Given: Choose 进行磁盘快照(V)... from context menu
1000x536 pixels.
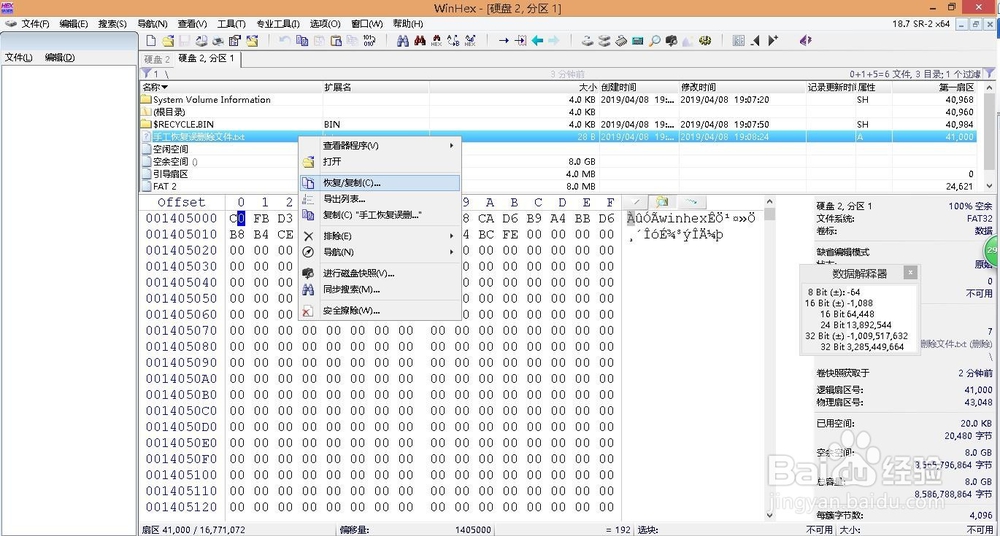Looking at the screenshot, I should pos(380,273).
